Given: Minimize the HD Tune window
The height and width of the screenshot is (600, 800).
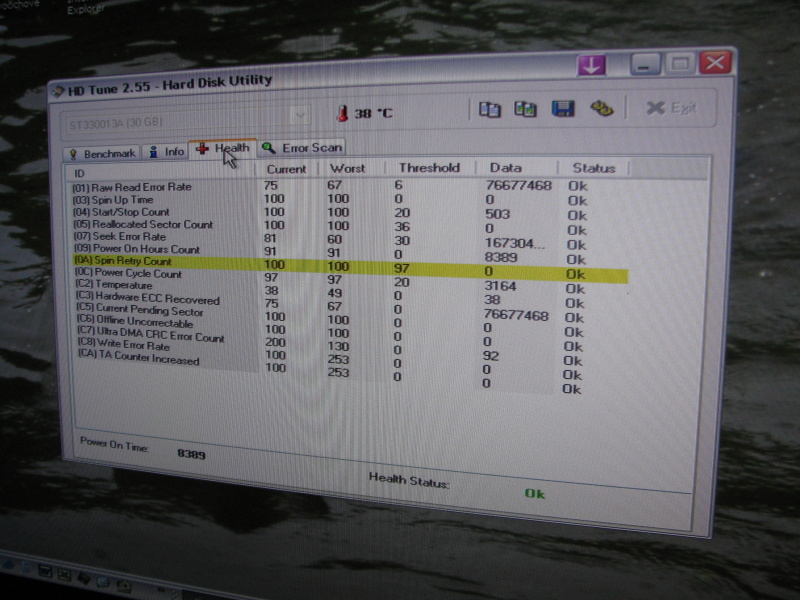Looking at the screenshot, I should point(644,65).
